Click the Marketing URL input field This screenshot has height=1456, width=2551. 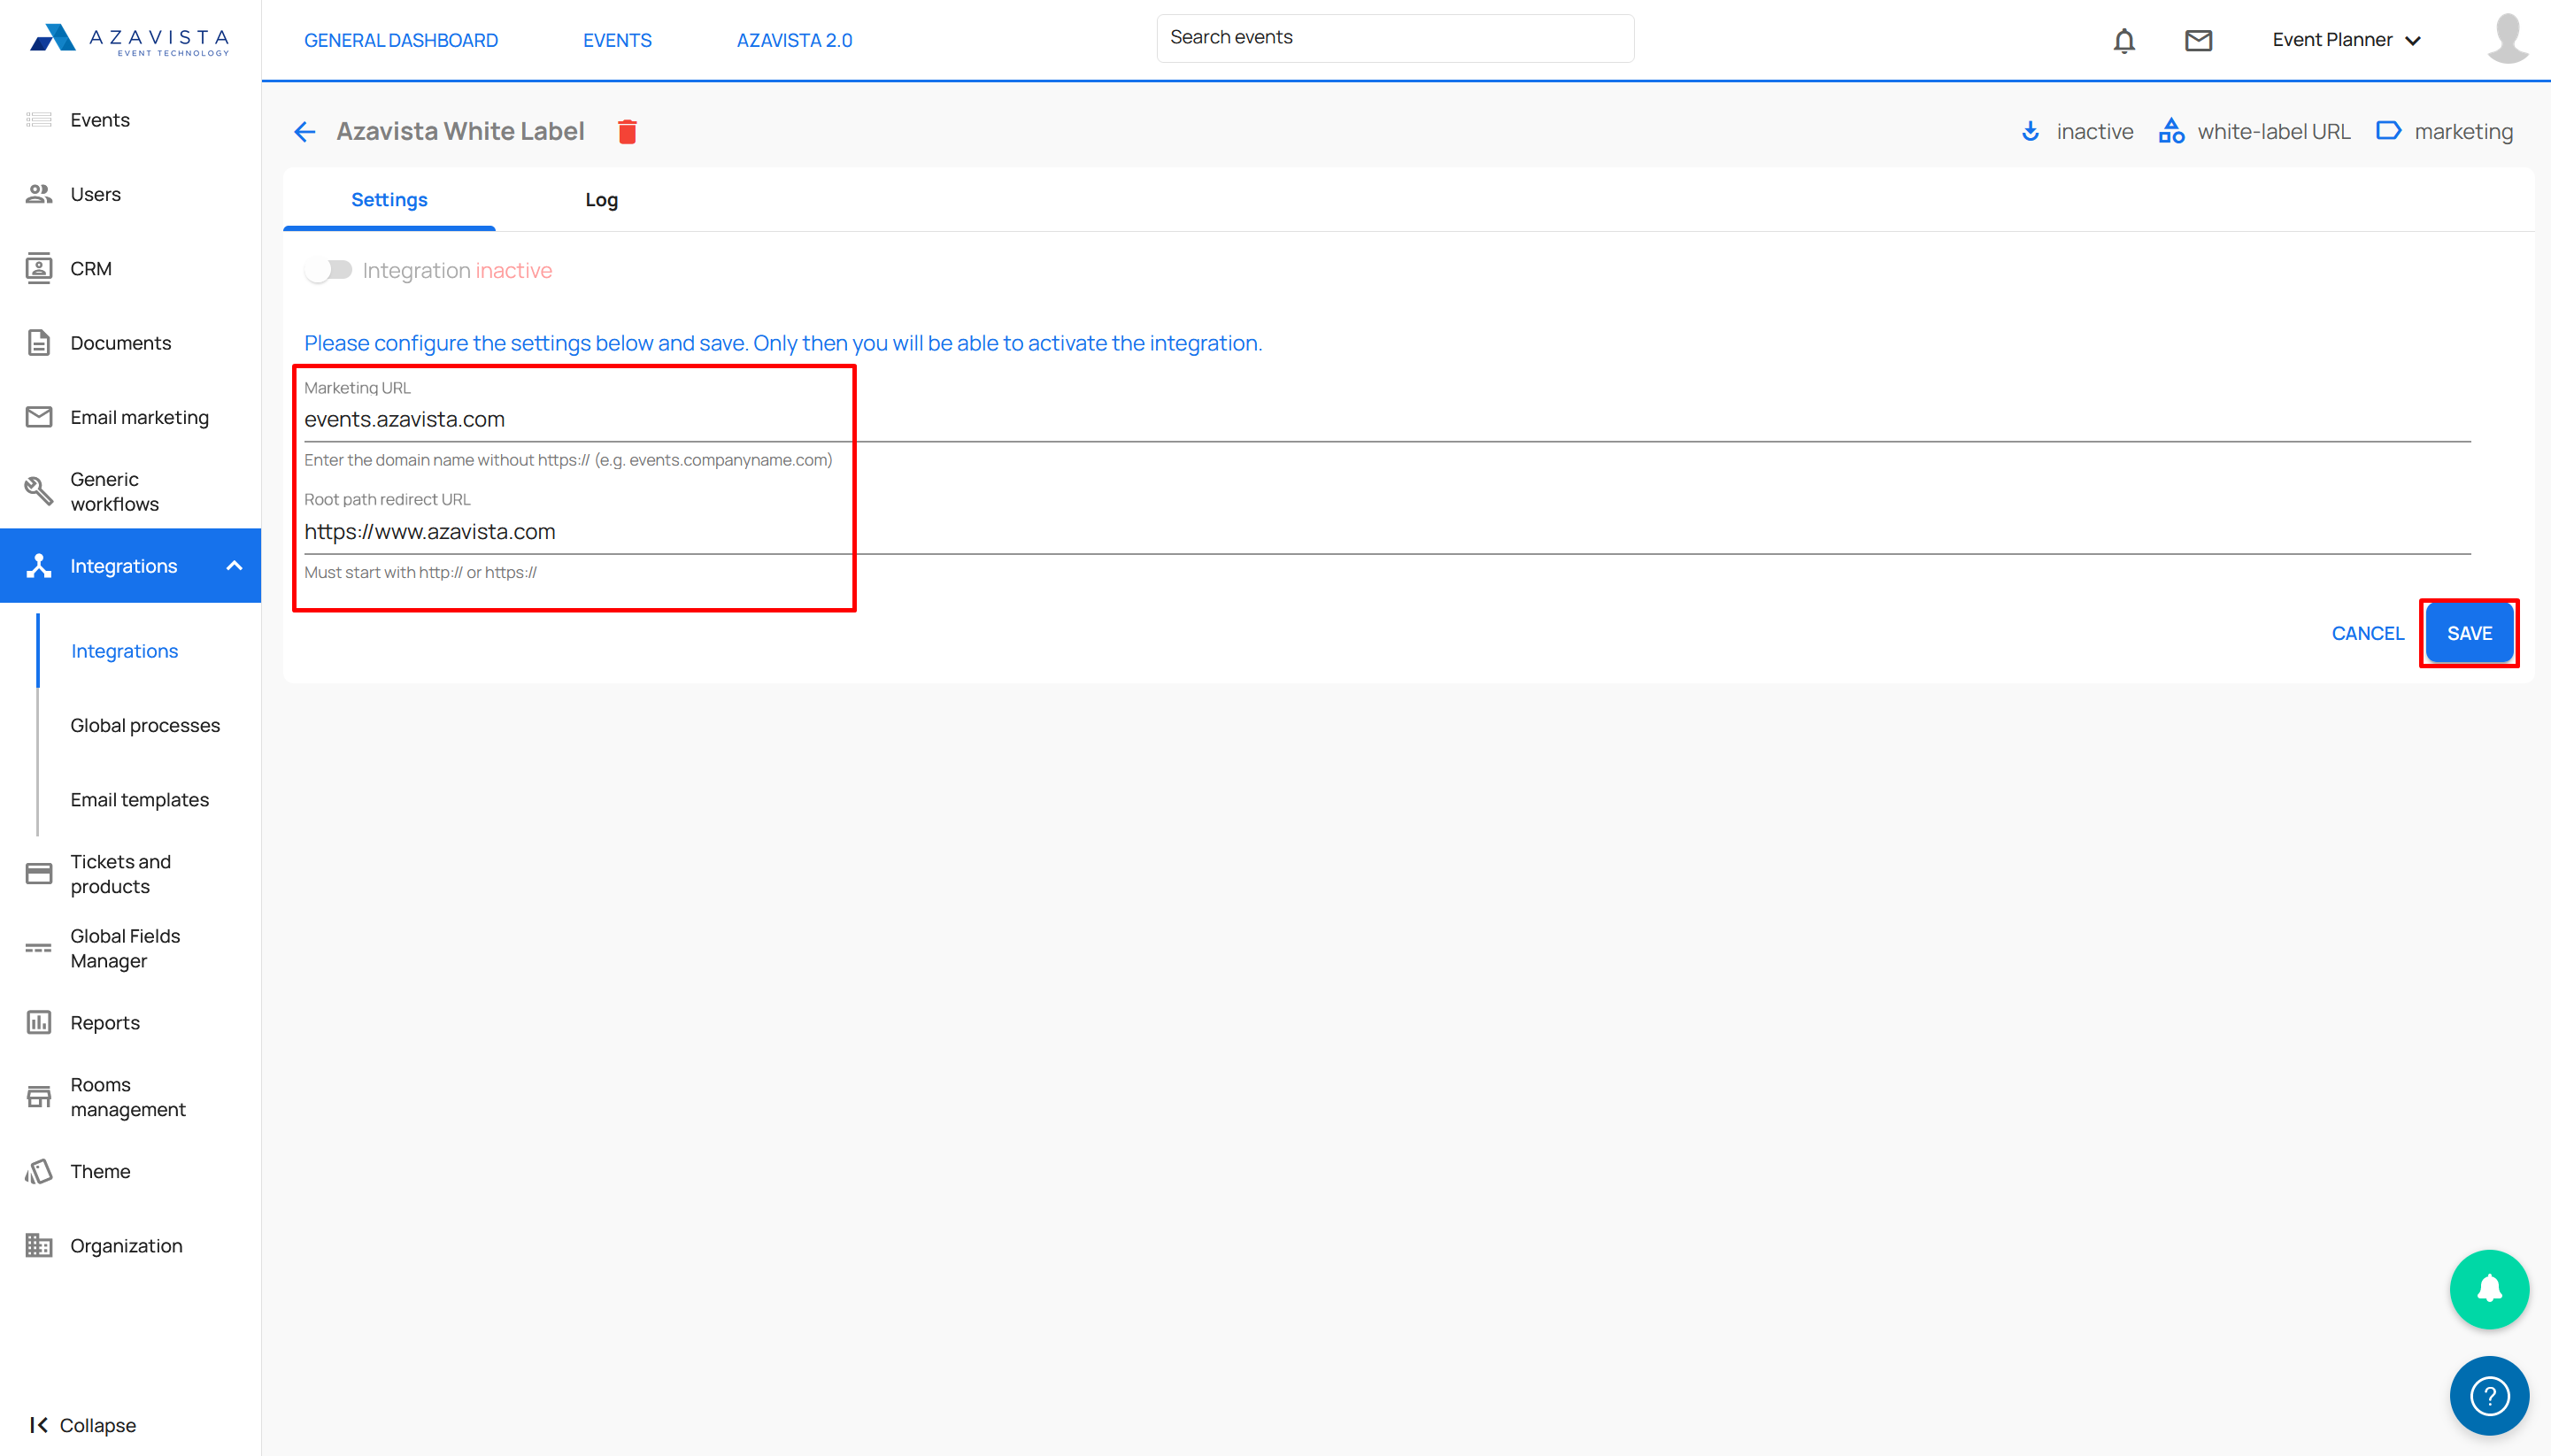[x=1387, y=419]
